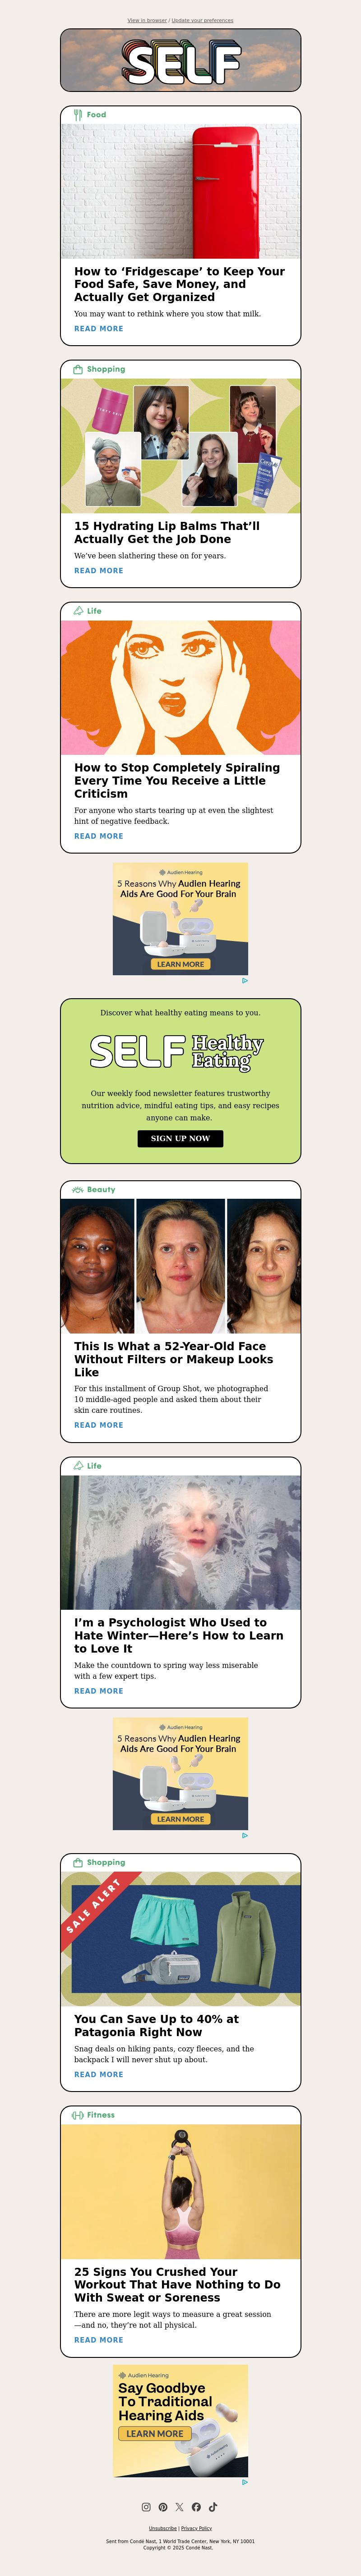The width and height of the screenshot is (361, 2576).
Task: Click the SIGN UP NOW button
Action: click(x=180, y=1138)
